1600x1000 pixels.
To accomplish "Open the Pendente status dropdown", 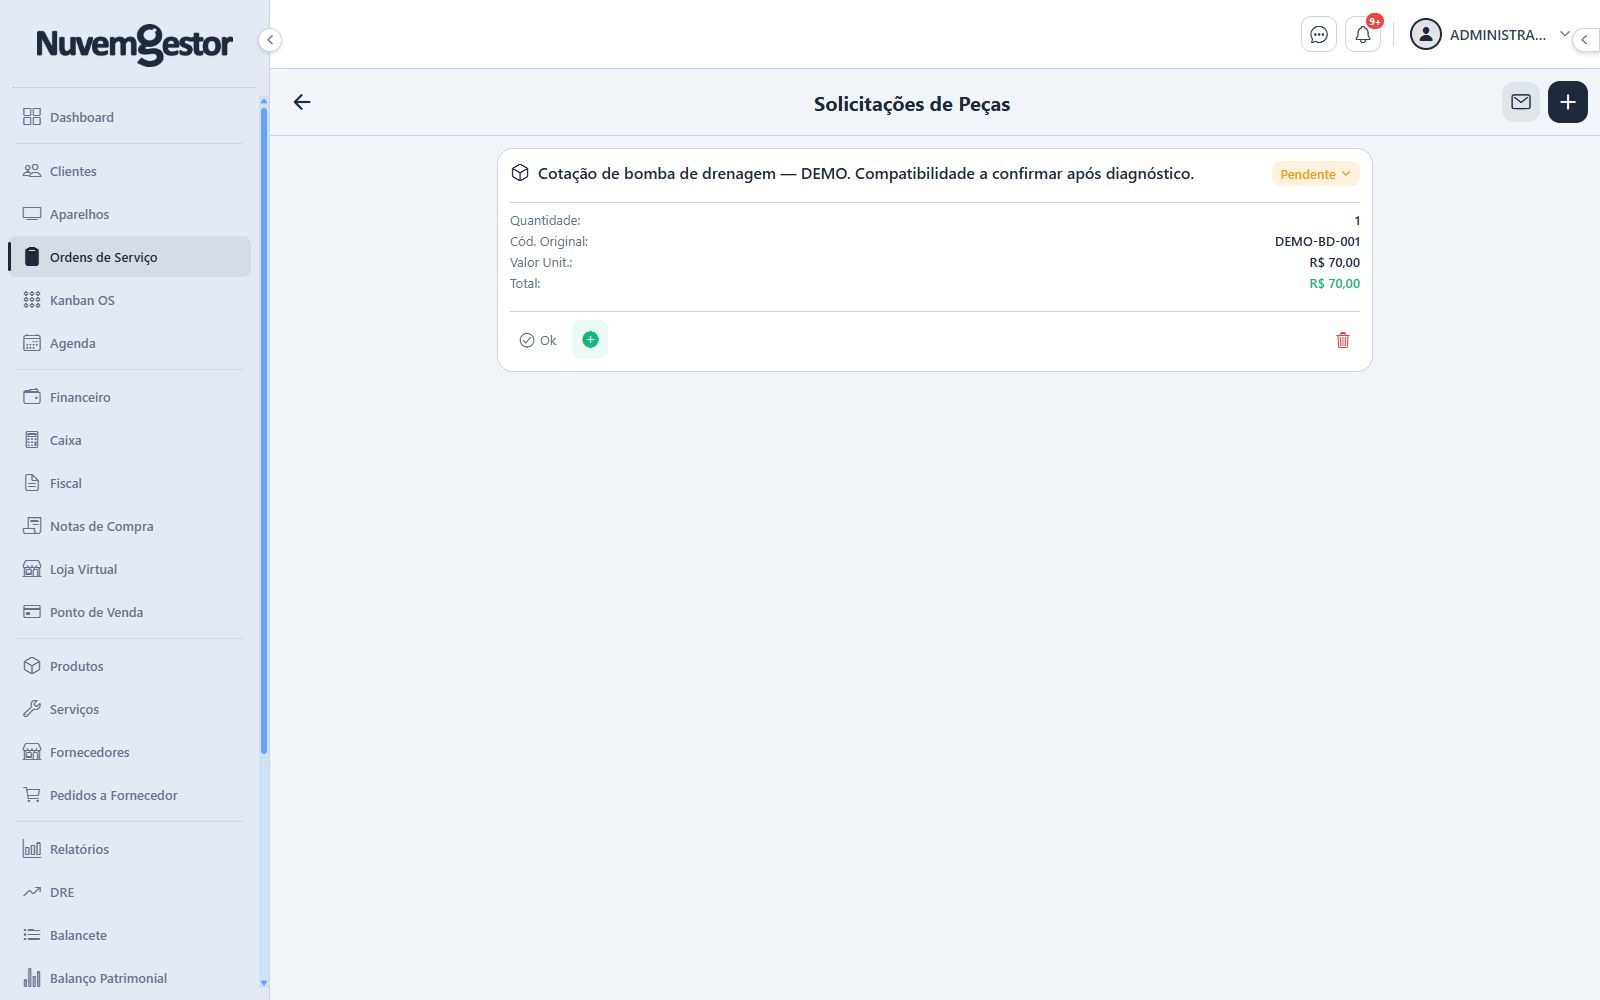I will coord(1315,174).
